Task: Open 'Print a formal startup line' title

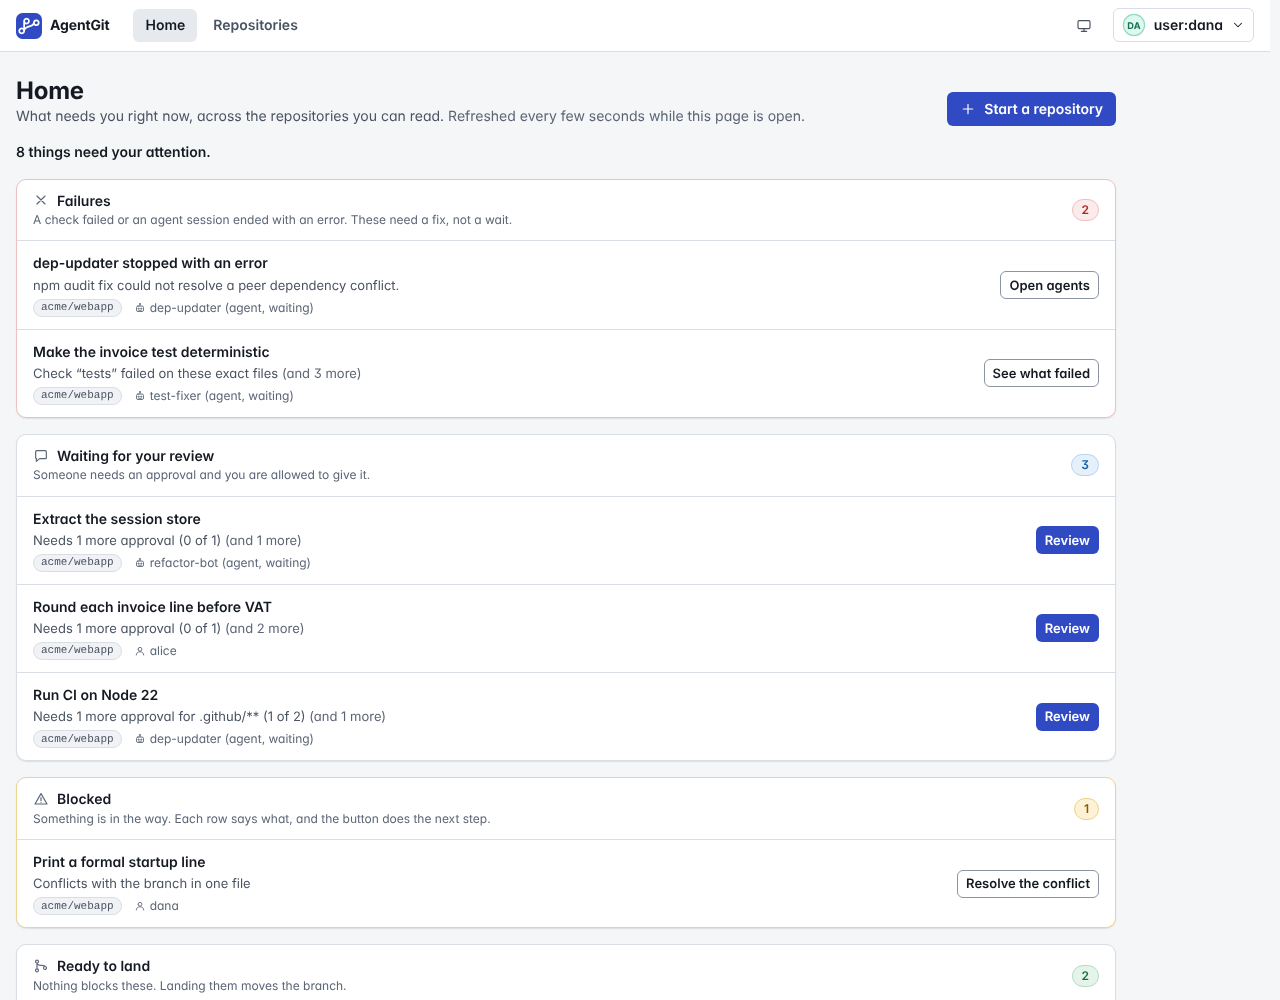Action: (119, 862)
